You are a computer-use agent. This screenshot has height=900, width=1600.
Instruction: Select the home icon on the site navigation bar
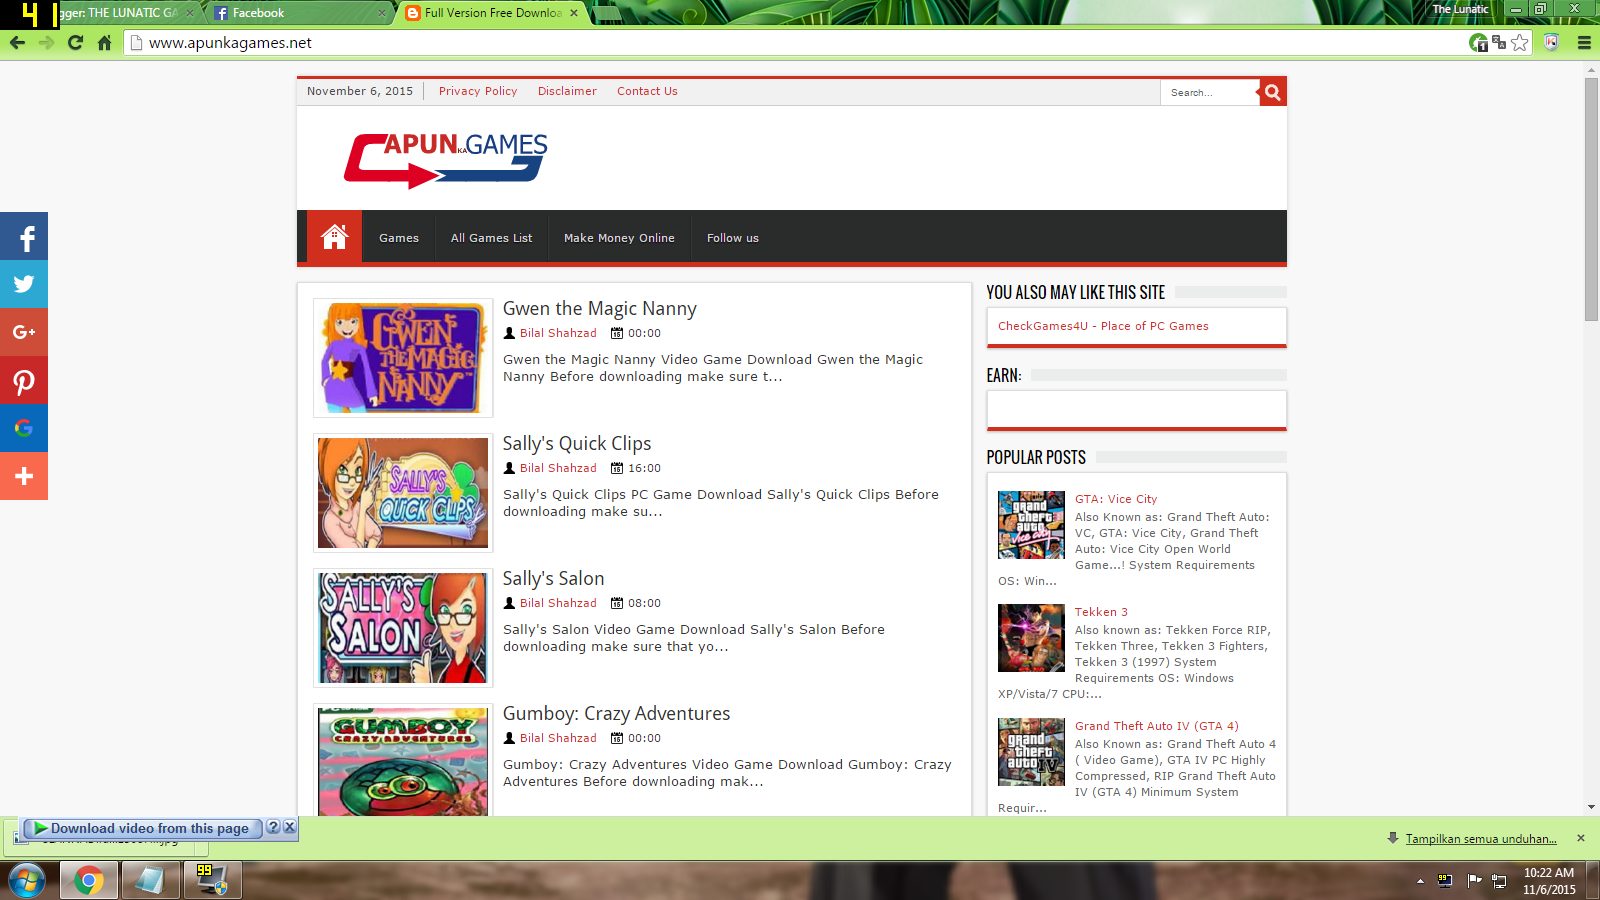point(333,237)
